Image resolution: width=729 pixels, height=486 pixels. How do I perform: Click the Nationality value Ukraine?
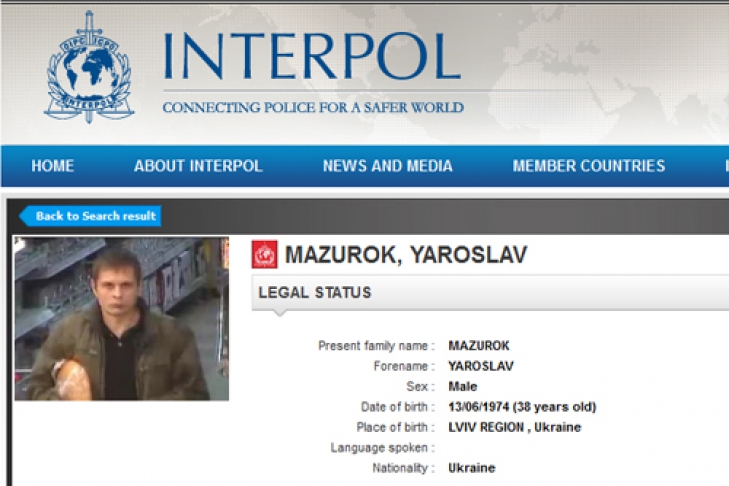tap(471, 468)
